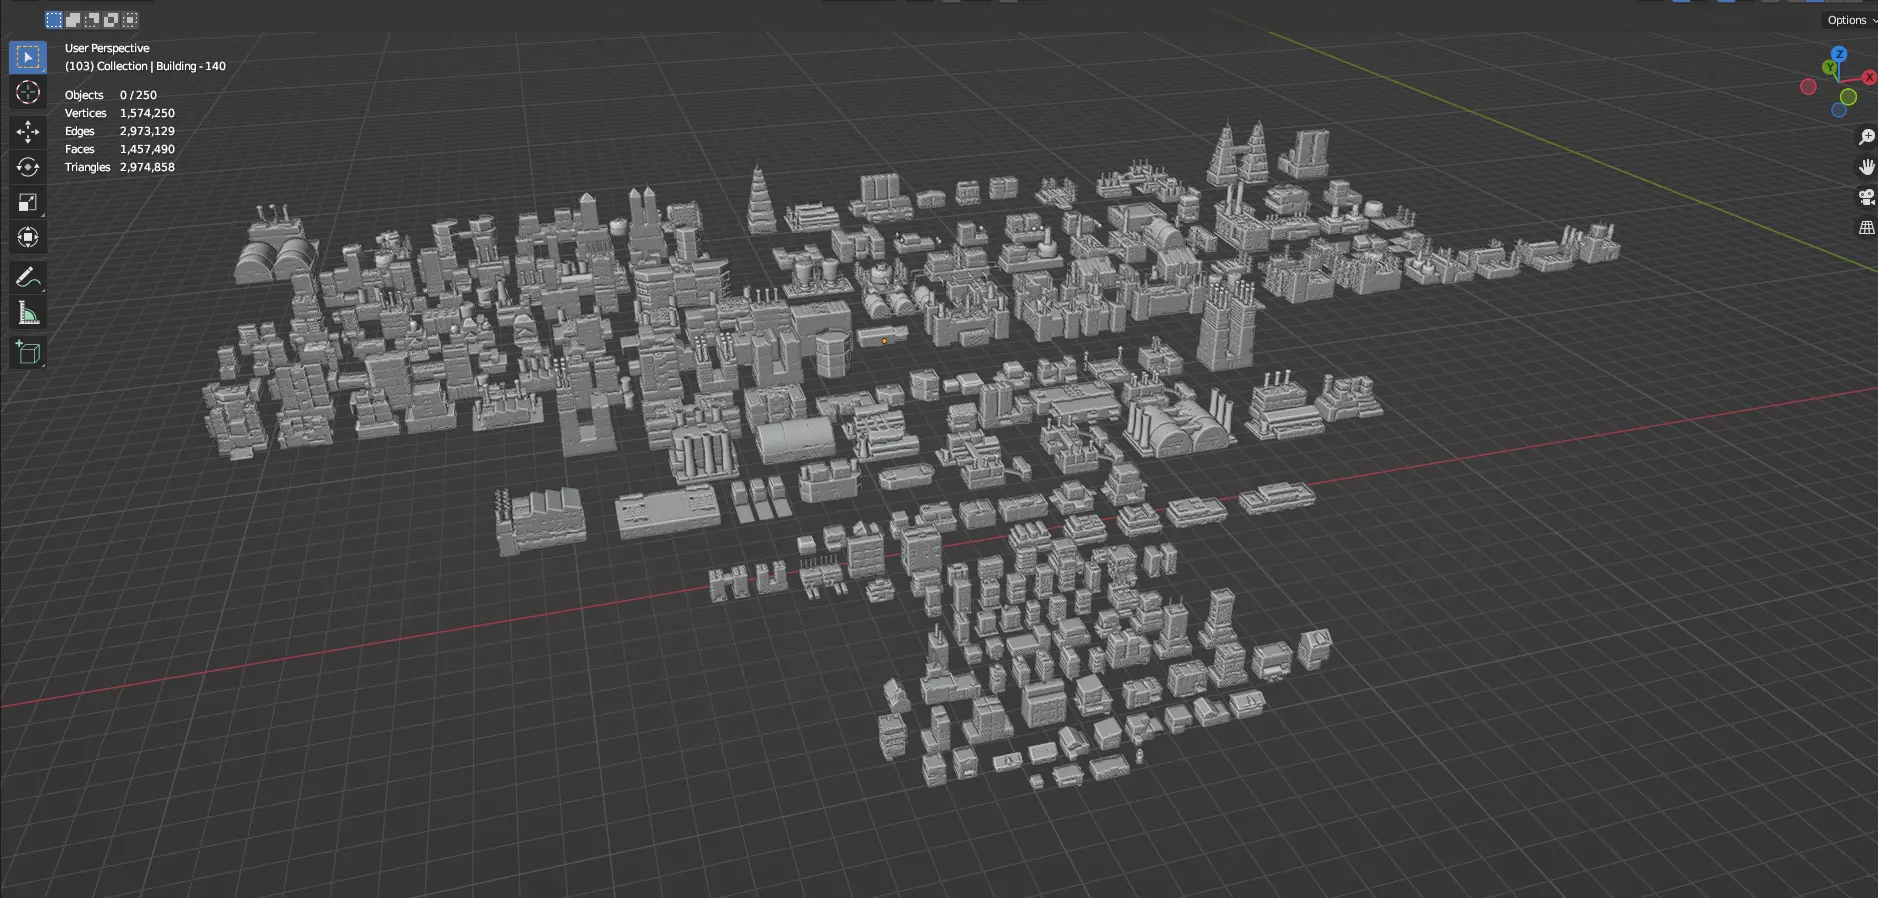Click the negative Y gizmo circle
The image size is (1878, 898).
(1848, 97)
